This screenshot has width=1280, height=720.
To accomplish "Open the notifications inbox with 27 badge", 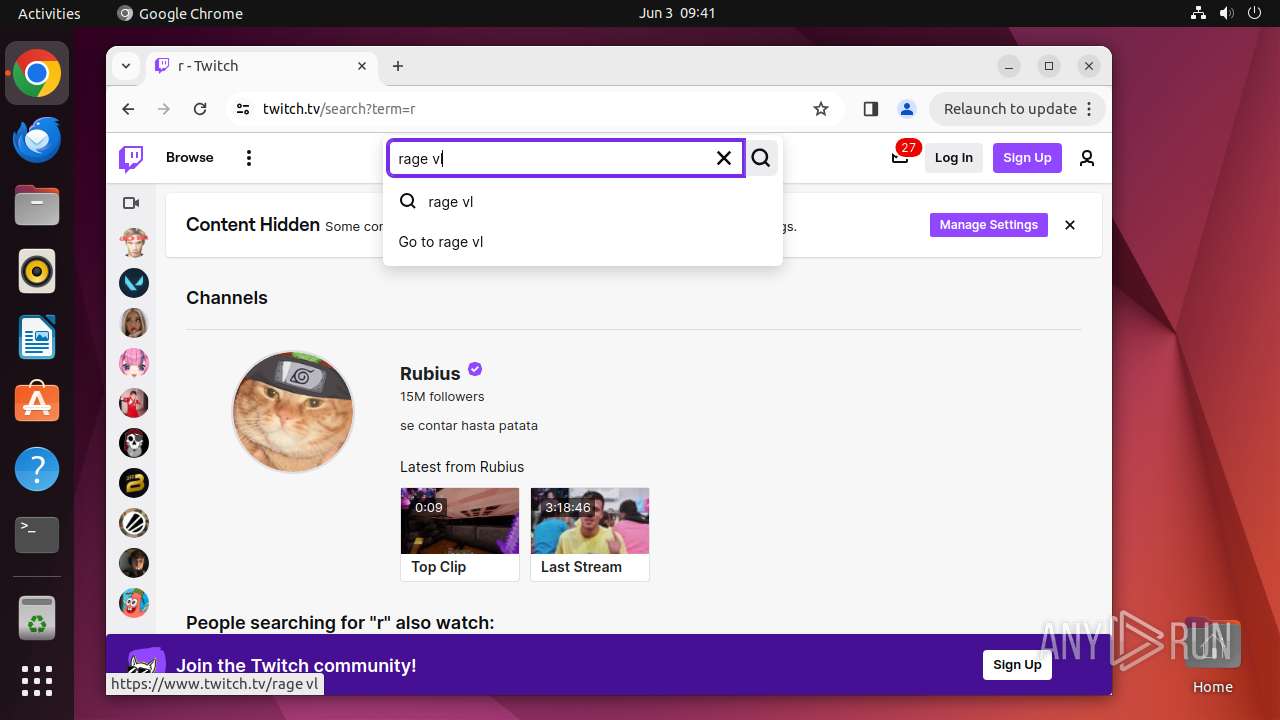I will pos(900,157).
